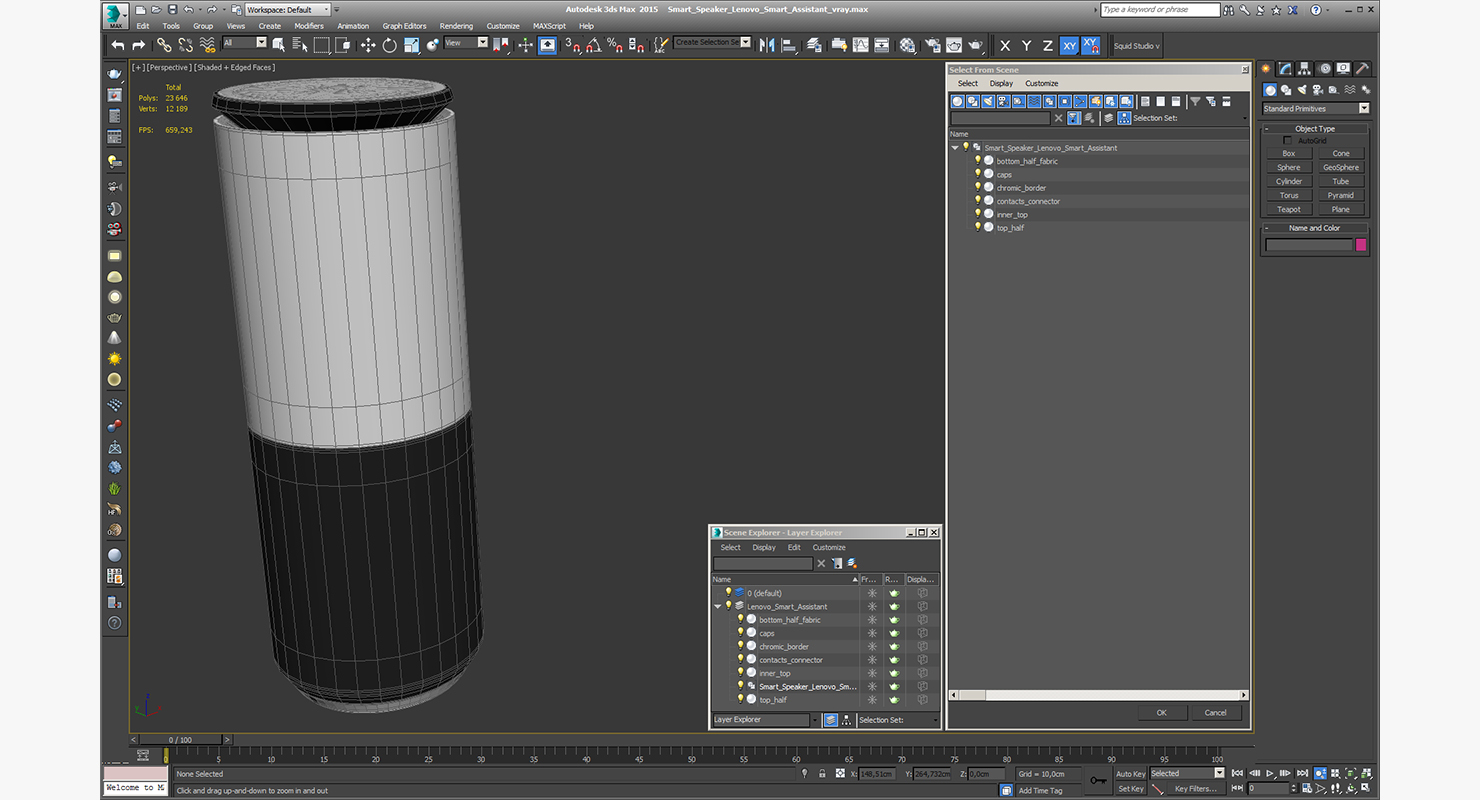1480x800 pixels.
Task: Select the Move tool in main toolbar
Action: coord(367,45)
